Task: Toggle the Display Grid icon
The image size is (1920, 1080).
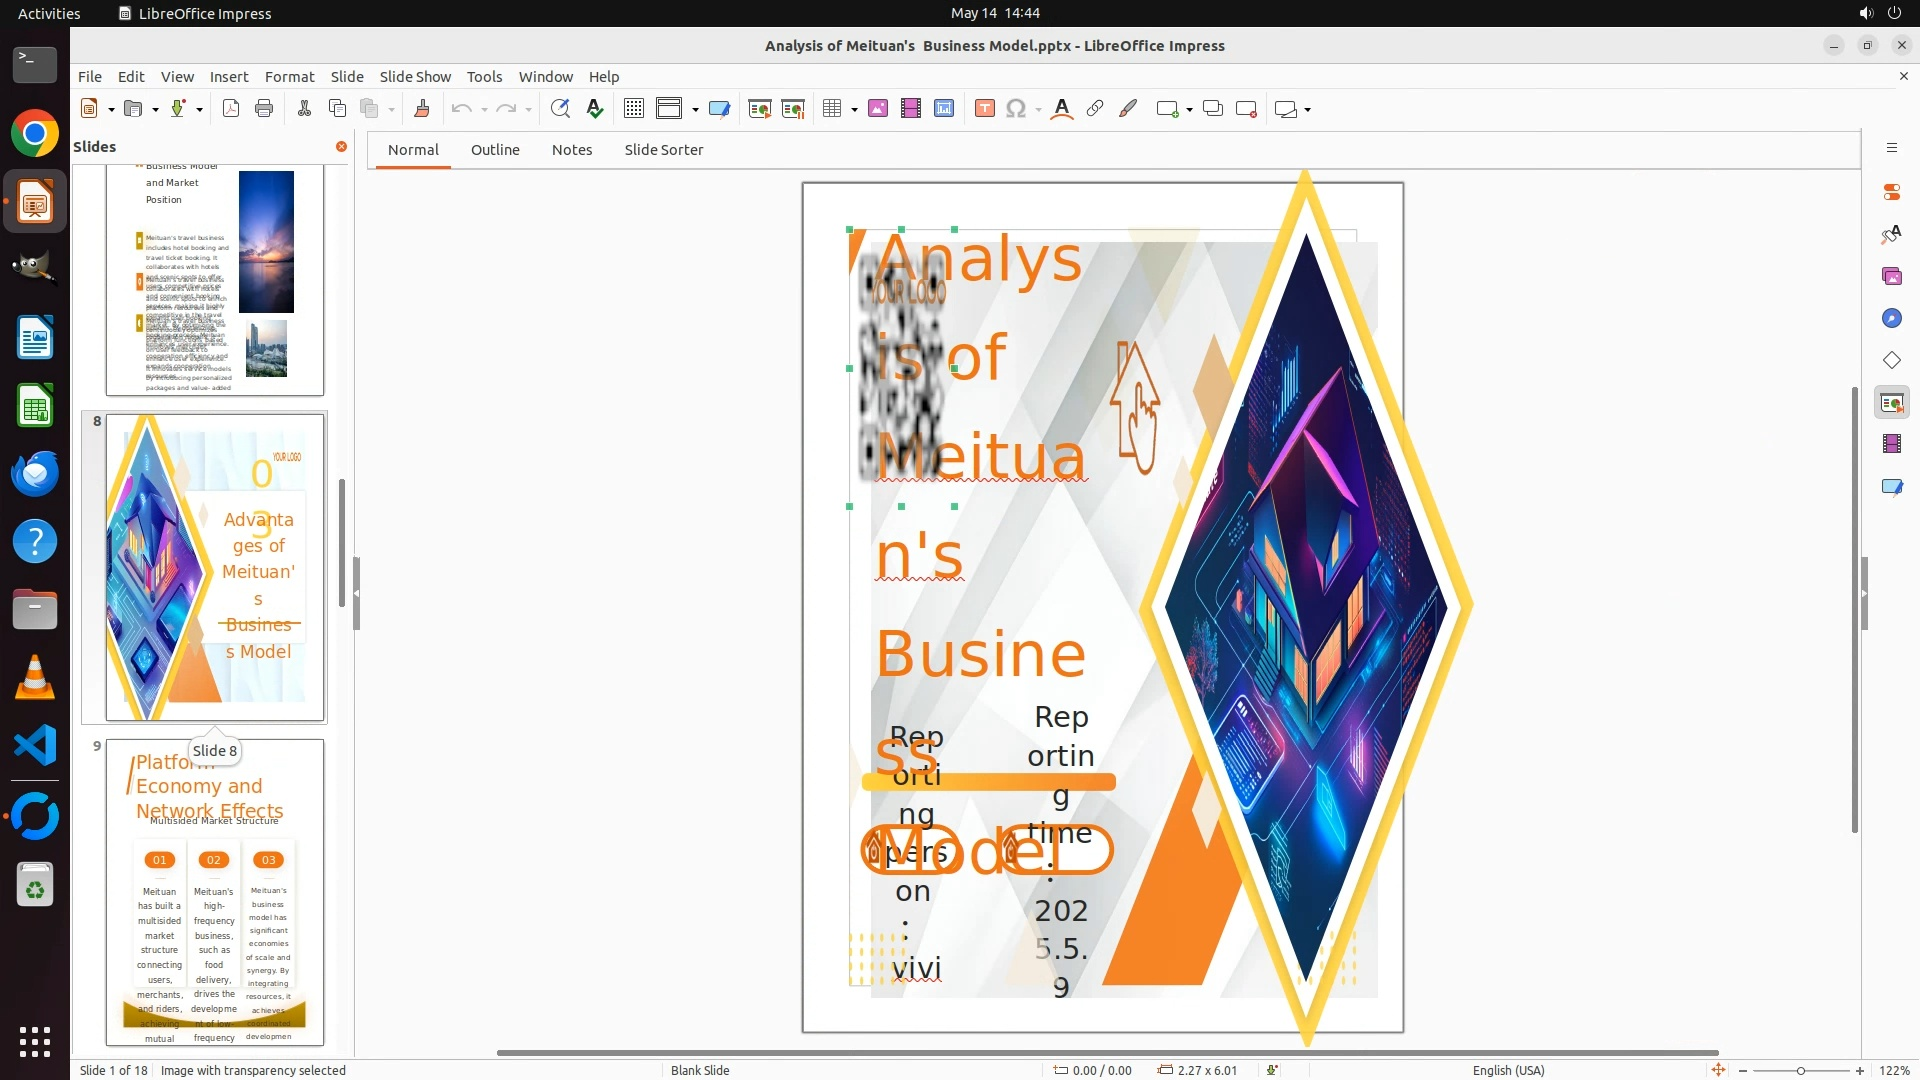Action: coord(634,109)
